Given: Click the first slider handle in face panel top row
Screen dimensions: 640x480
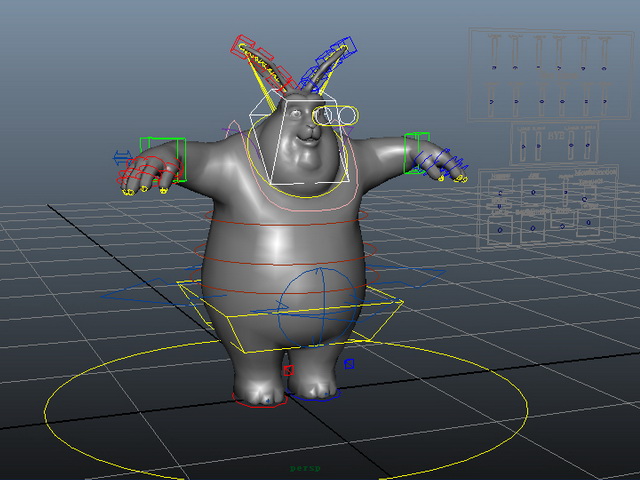Looking at the screenshot, I should pyautogui.click(x=494, y=68).
